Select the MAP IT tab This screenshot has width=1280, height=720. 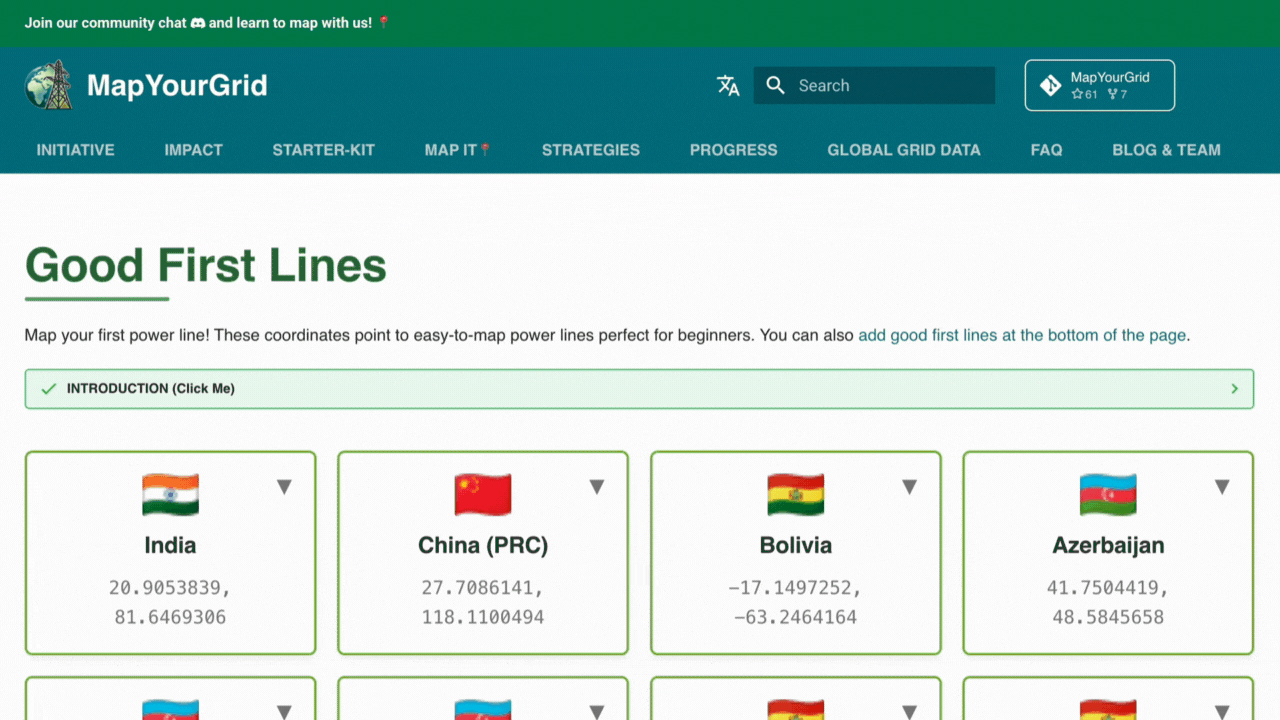[x=458, y=150]
